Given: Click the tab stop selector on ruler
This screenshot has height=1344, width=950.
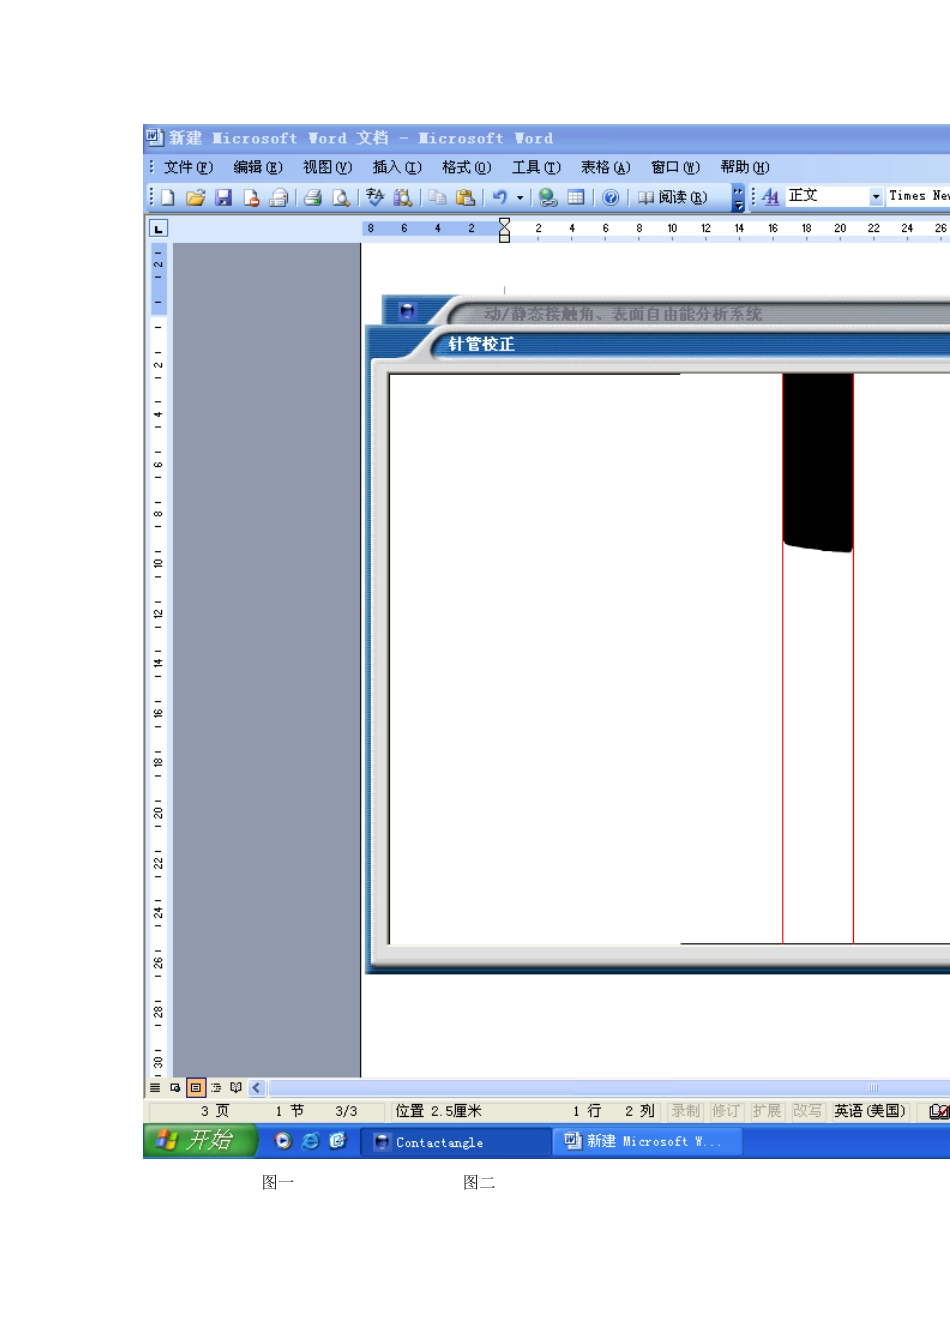Looking at the screenshot, I should 158,229.
